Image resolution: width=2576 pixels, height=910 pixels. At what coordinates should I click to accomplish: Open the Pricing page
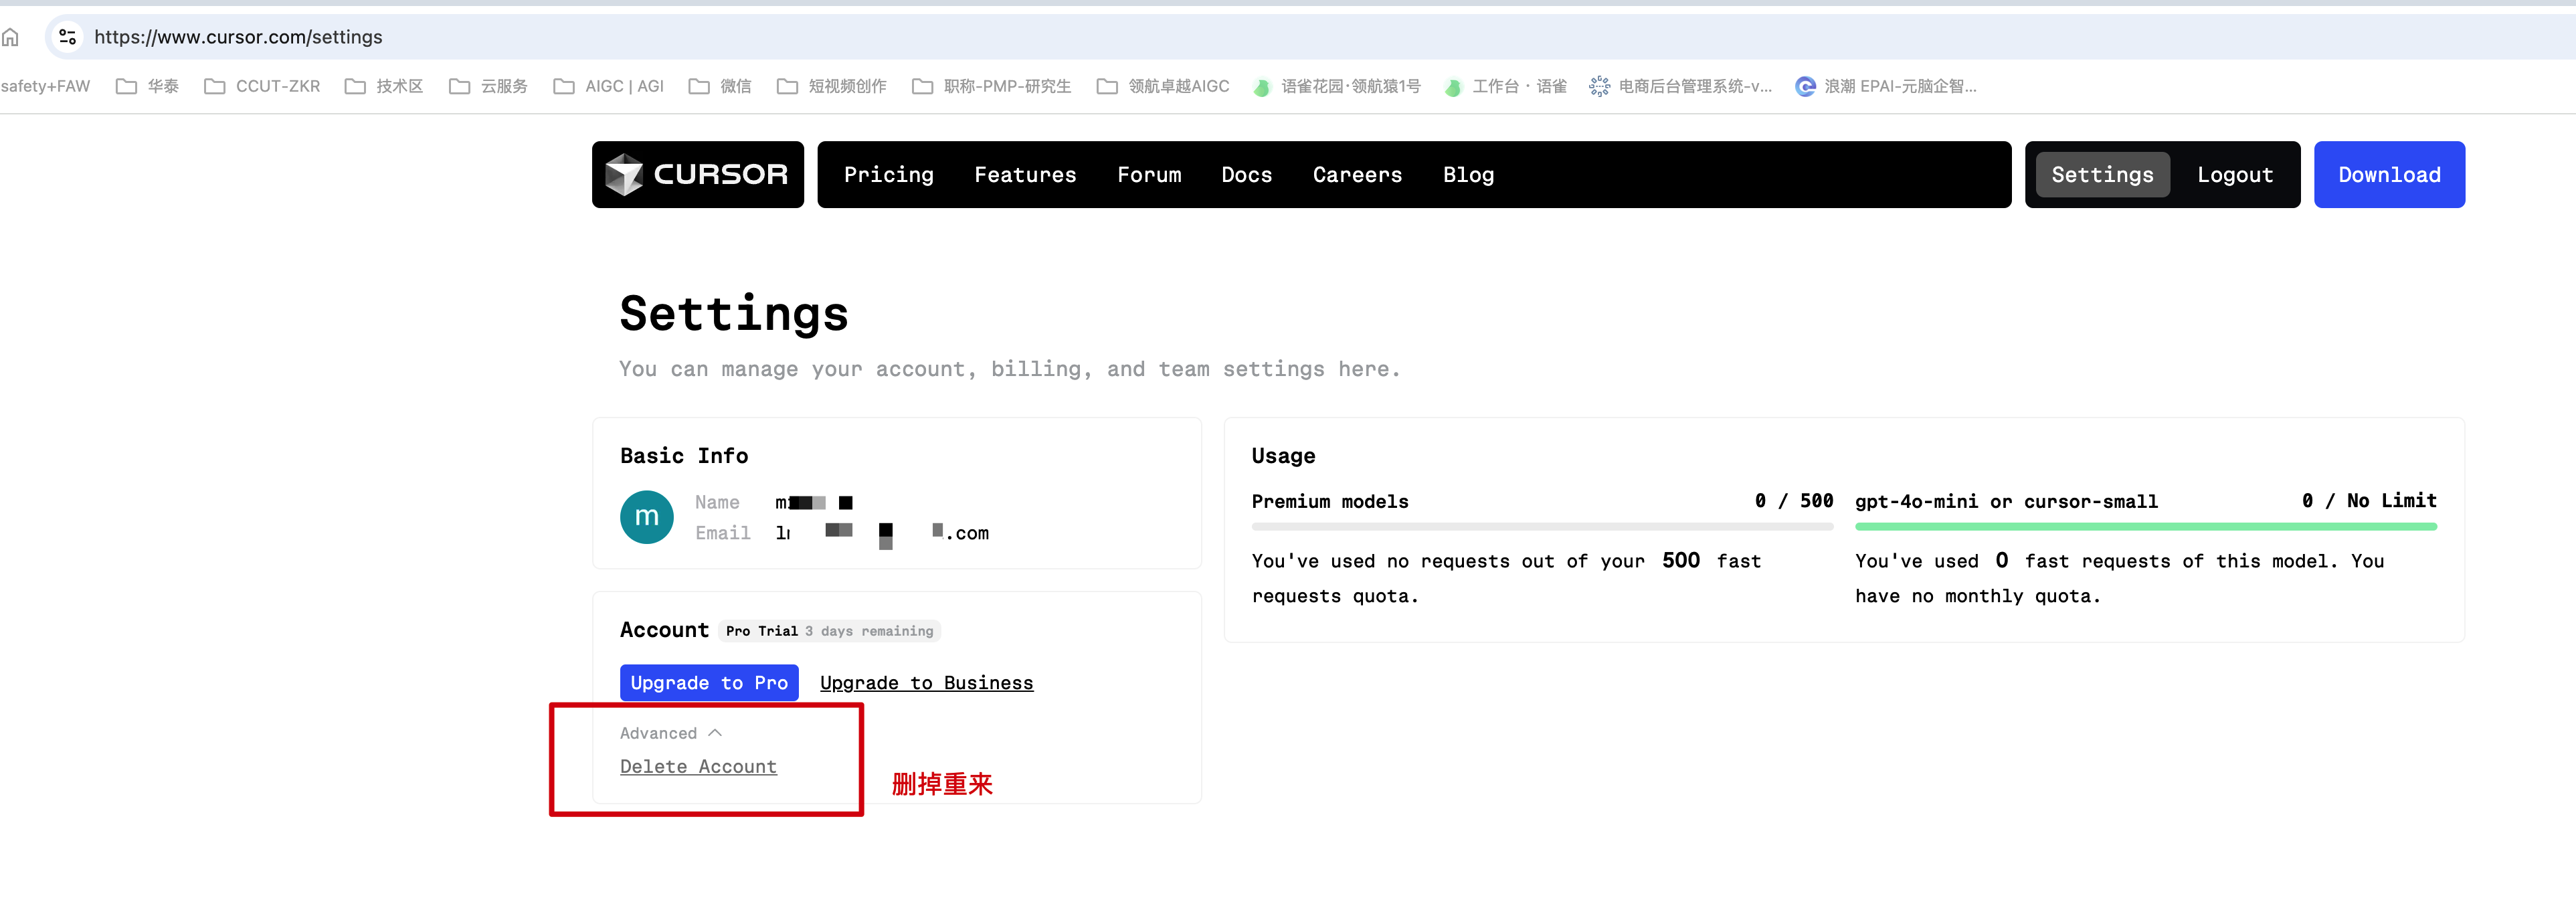(x=889, y=174)
